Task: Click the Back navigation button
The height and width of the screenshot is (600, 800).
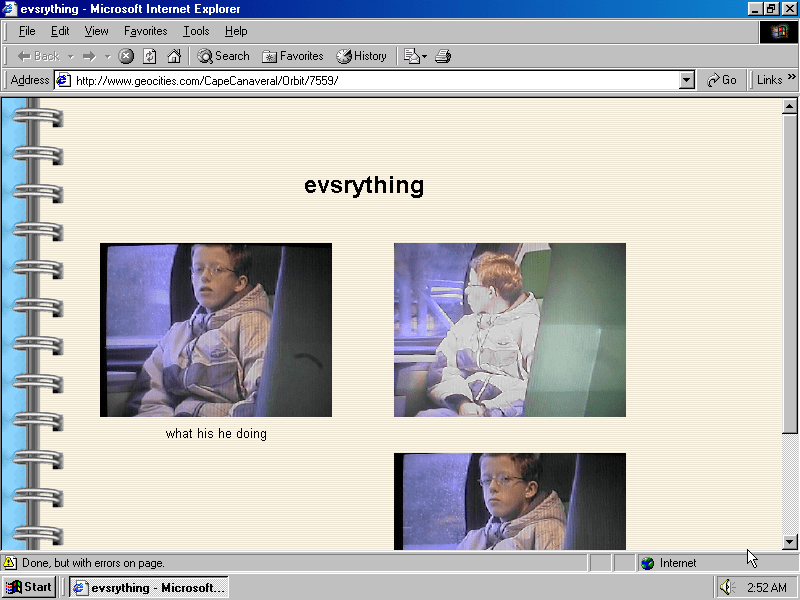Action: pyautogui.click(x=39, y=56)
